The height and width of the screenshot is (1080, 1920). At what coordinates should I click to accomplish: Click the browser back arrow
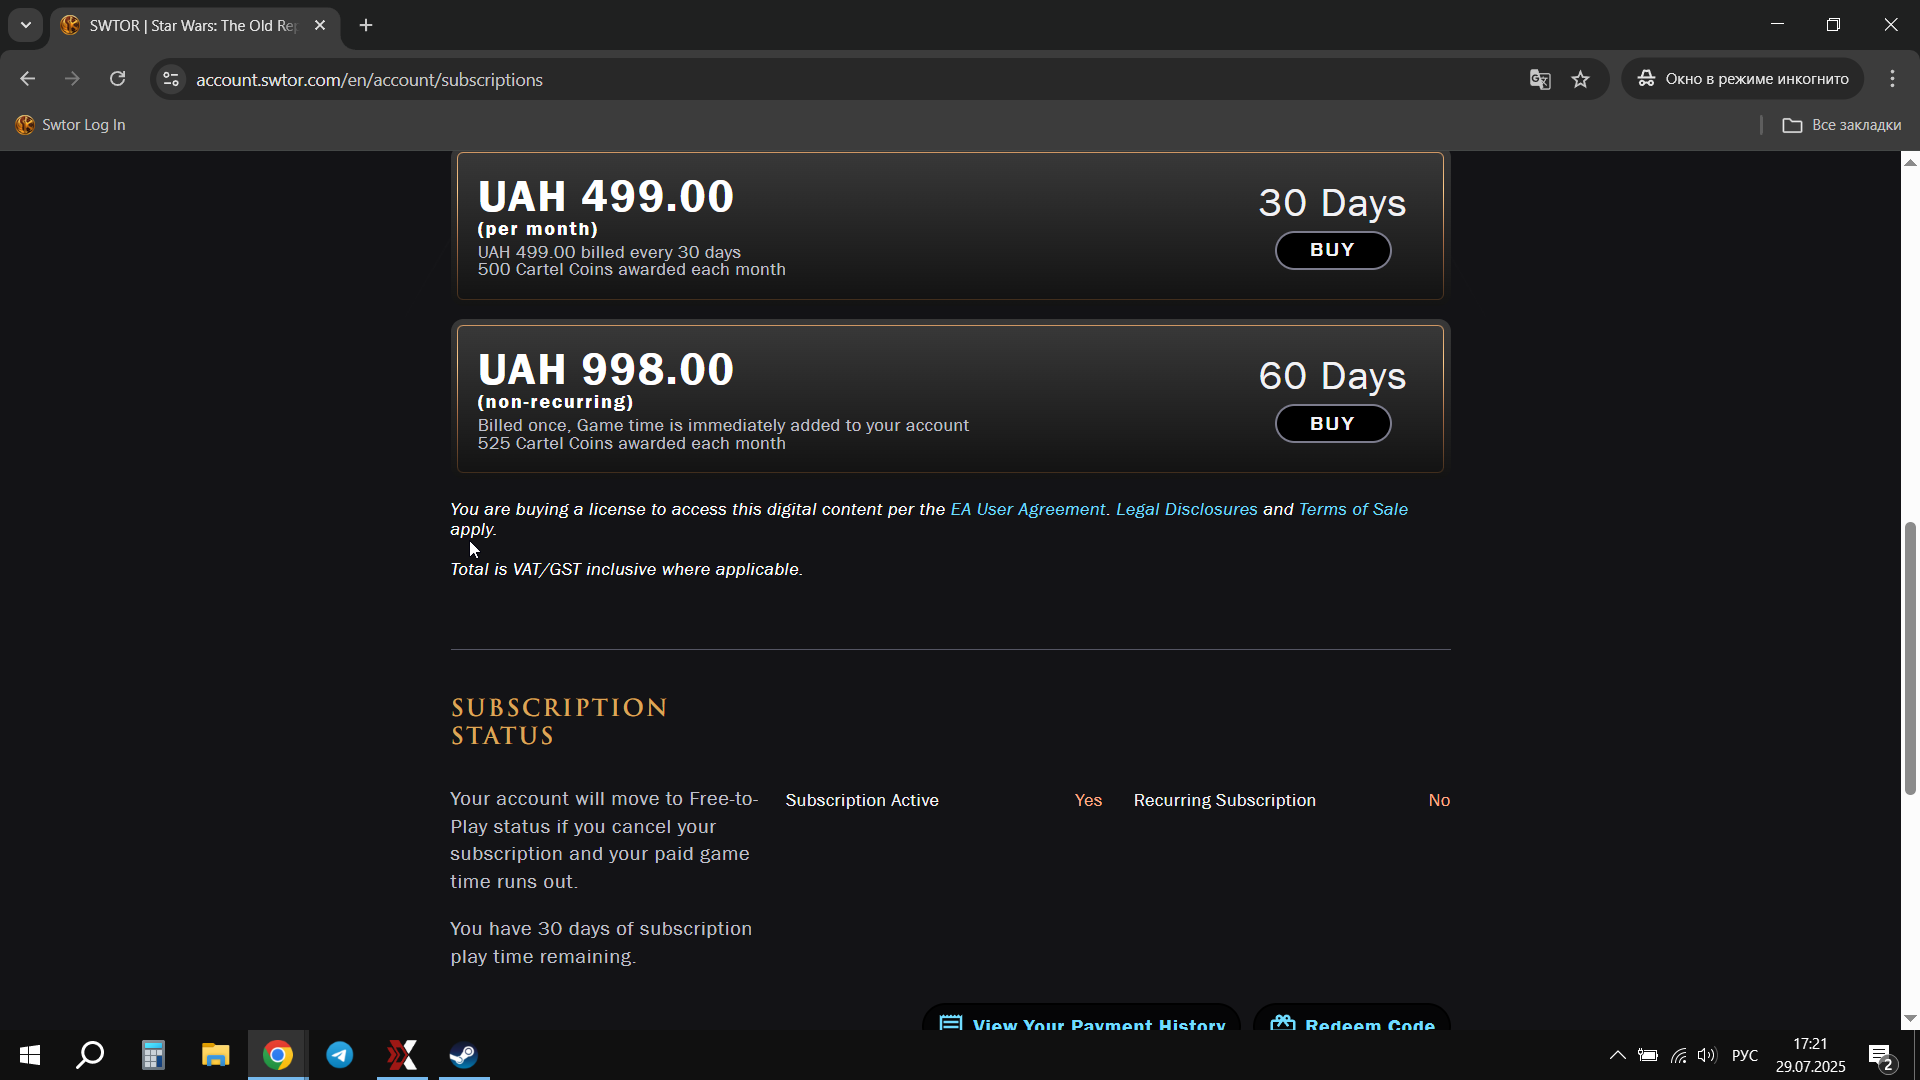[27, 79]
